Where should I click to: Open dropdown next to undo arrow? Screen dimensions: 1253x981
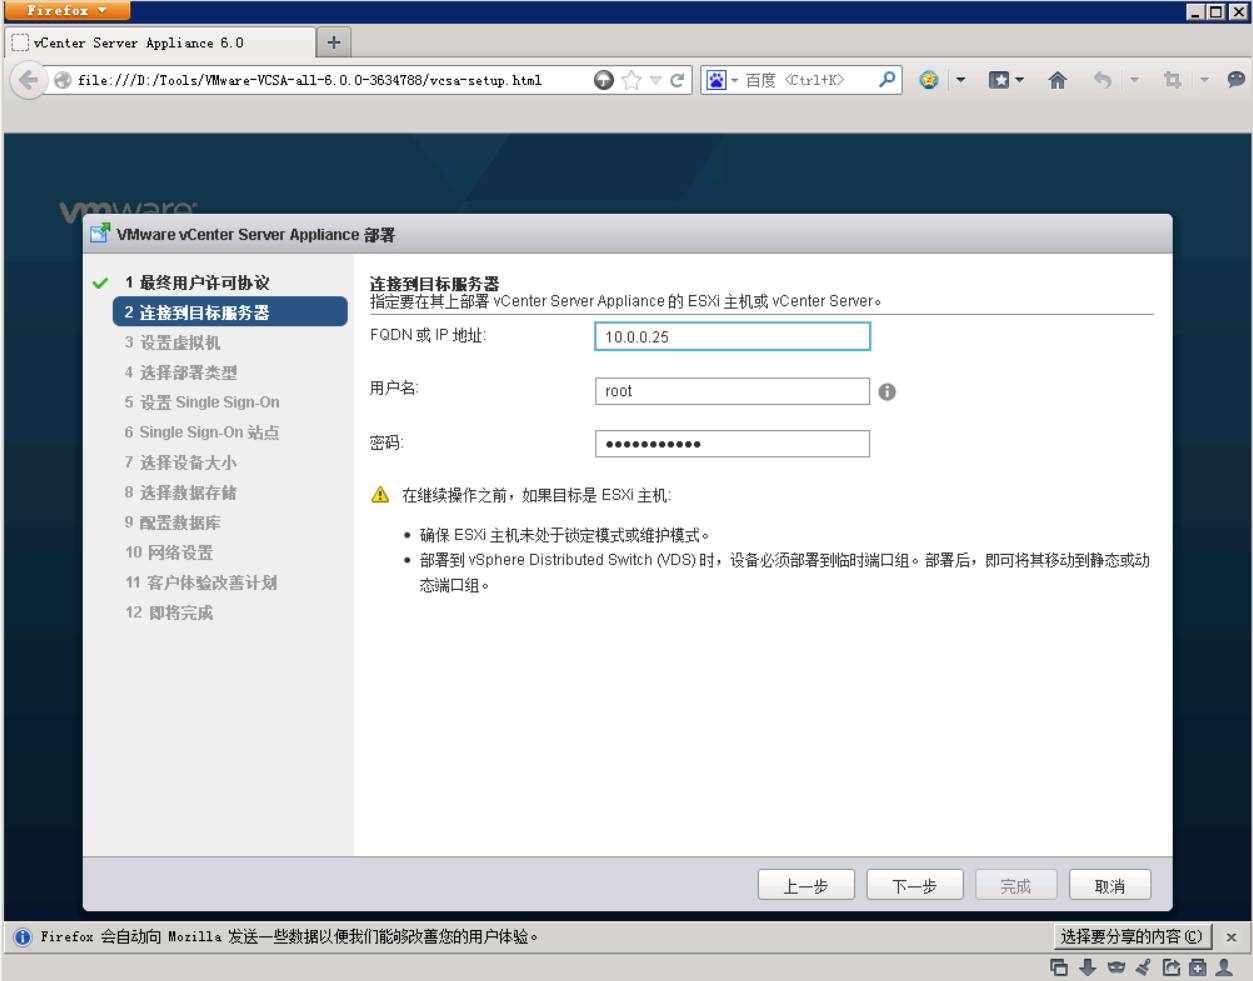(1134, 80)
